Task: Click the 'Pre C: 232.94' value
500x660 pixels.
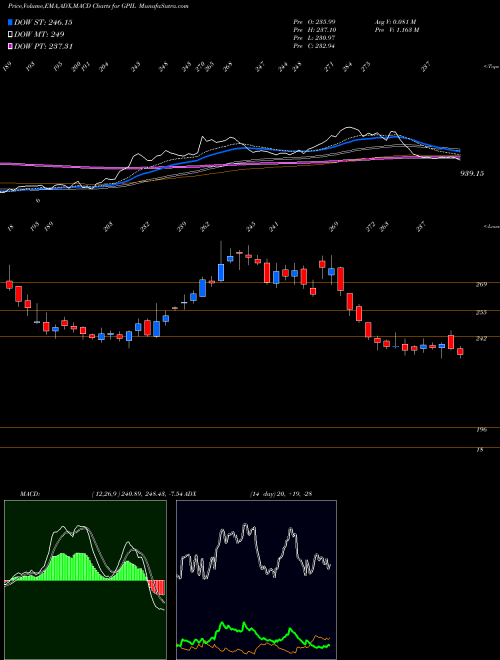Action: point(314,46)
